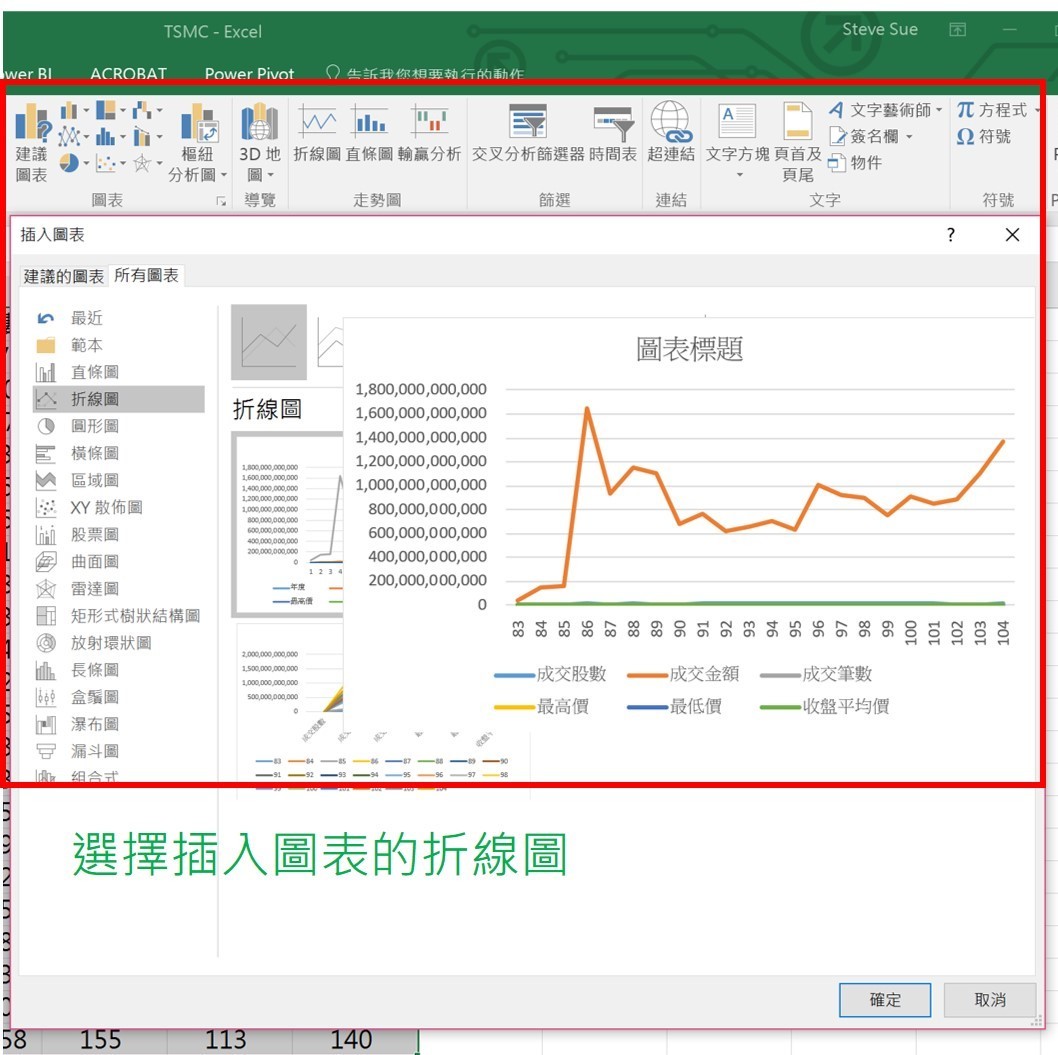Insert a Line sparkline (折線圖) from ribbon
The image size is (1058, 1055).
316,133
